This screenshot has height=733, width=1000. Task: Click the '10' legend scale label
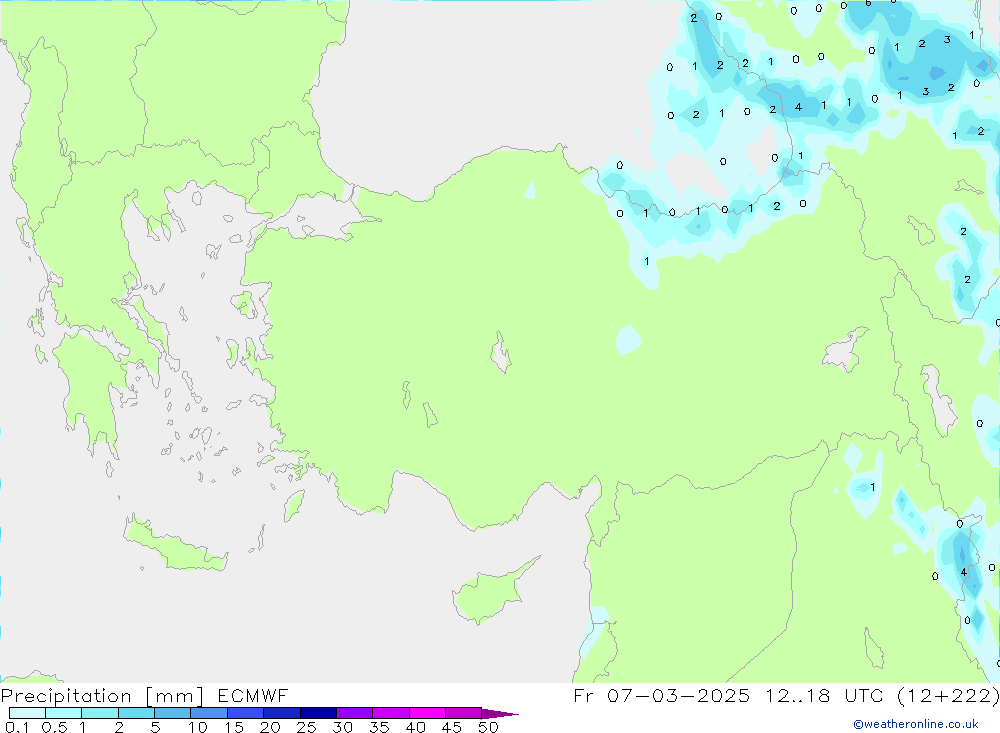pyautogui.click(x=198, y=727)
